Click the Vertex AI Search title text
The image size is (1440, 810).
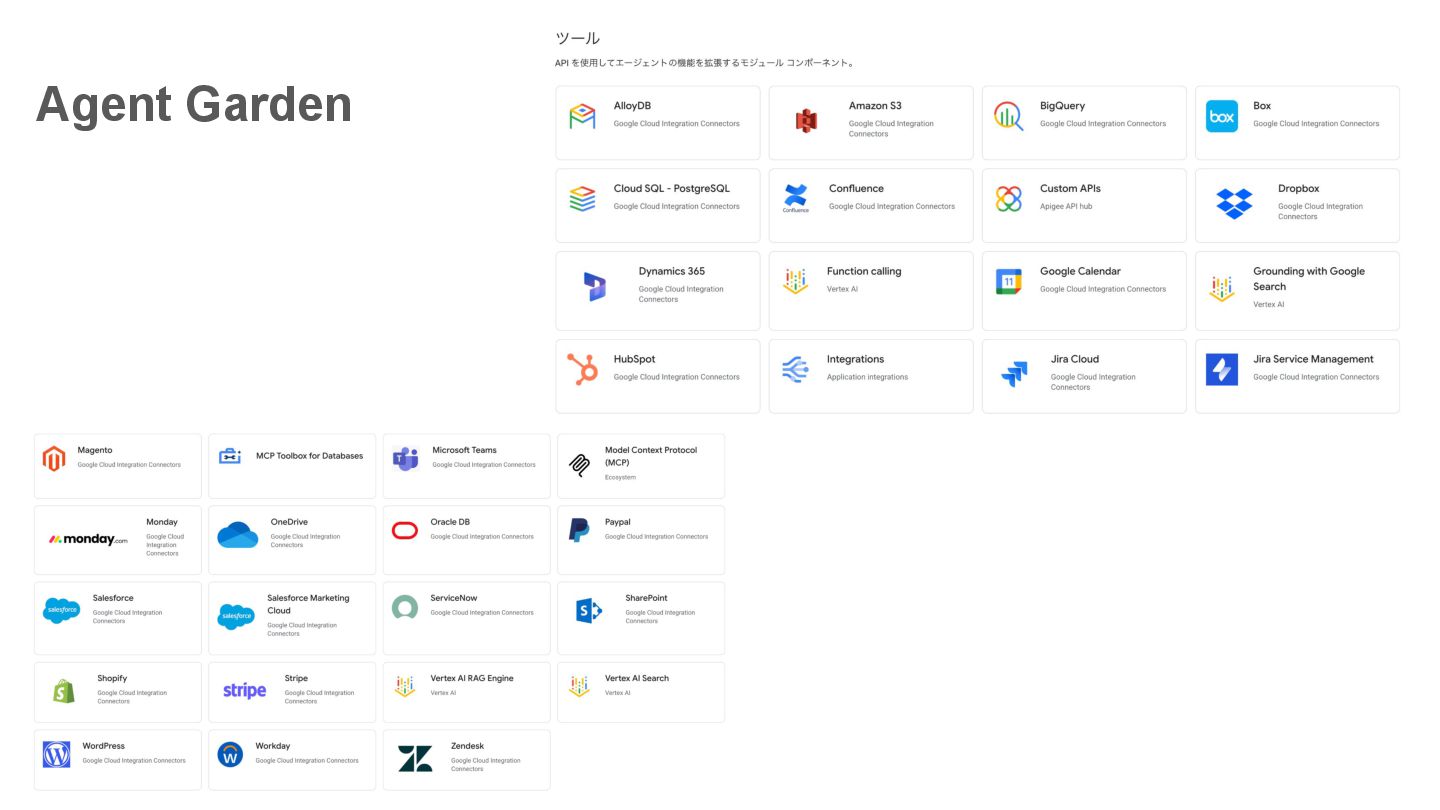click(637, 678)
